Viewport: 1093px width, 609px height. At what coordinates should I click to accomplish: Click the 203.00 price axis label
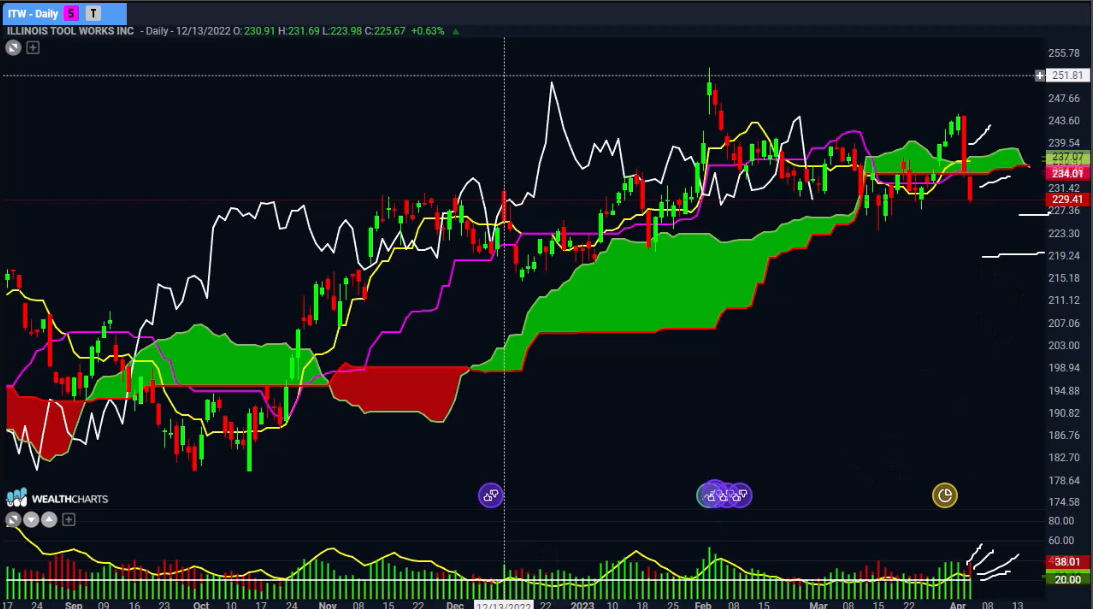[1064, 346]
